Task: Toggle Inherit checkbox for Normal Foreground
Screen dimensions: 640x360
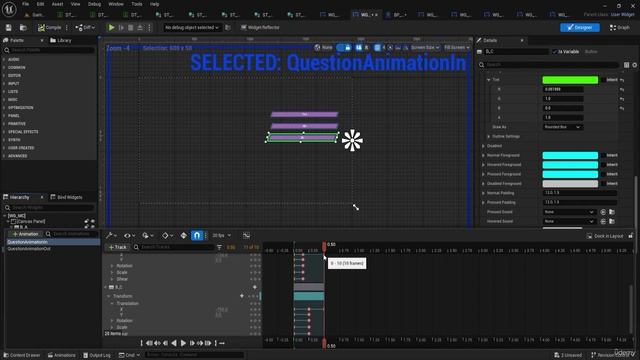Action: pos(603,156)
